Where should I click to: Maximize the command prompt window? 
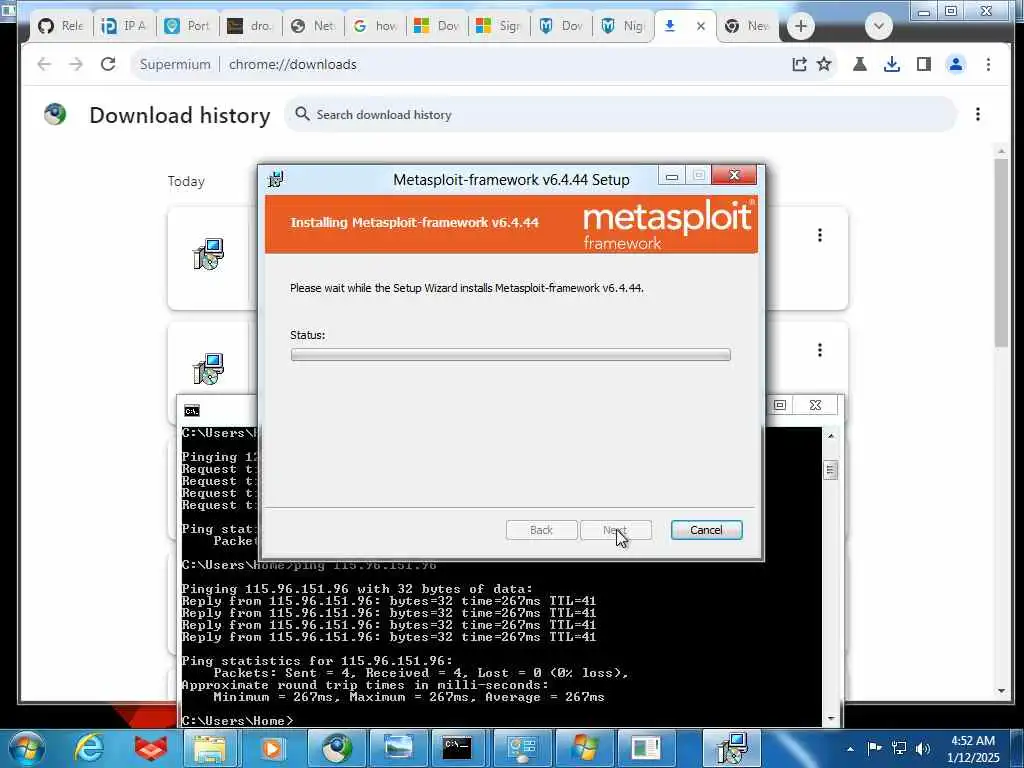780,405
